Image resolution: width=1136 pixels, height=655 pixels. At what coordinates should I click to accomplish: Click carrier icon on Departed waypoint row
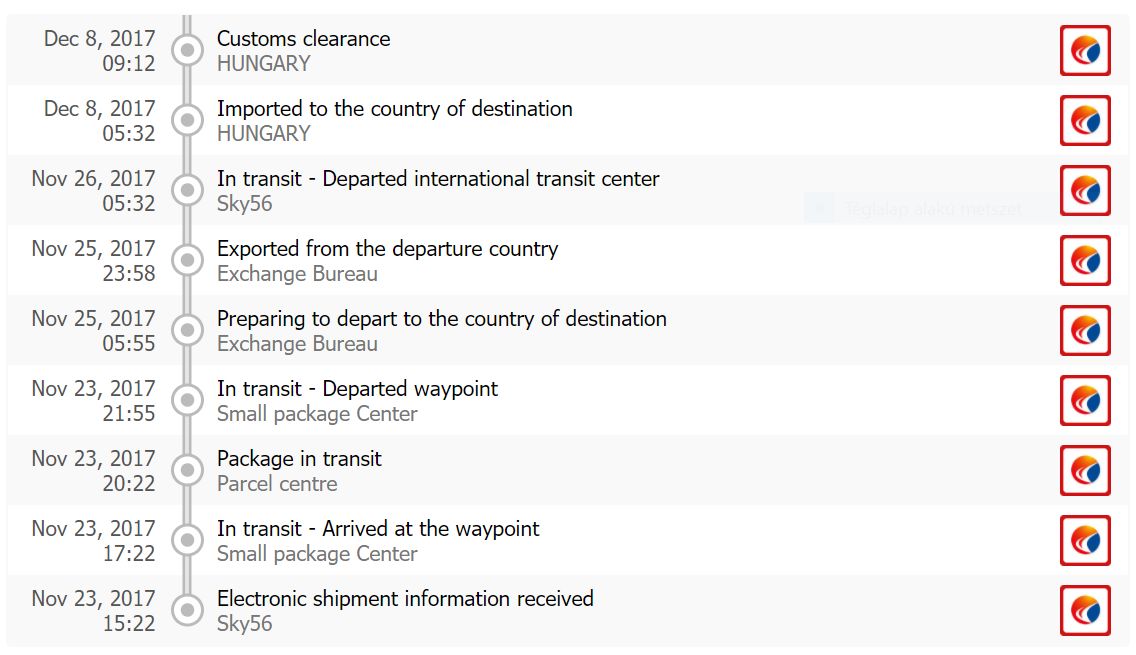[x=1085, y=400]
